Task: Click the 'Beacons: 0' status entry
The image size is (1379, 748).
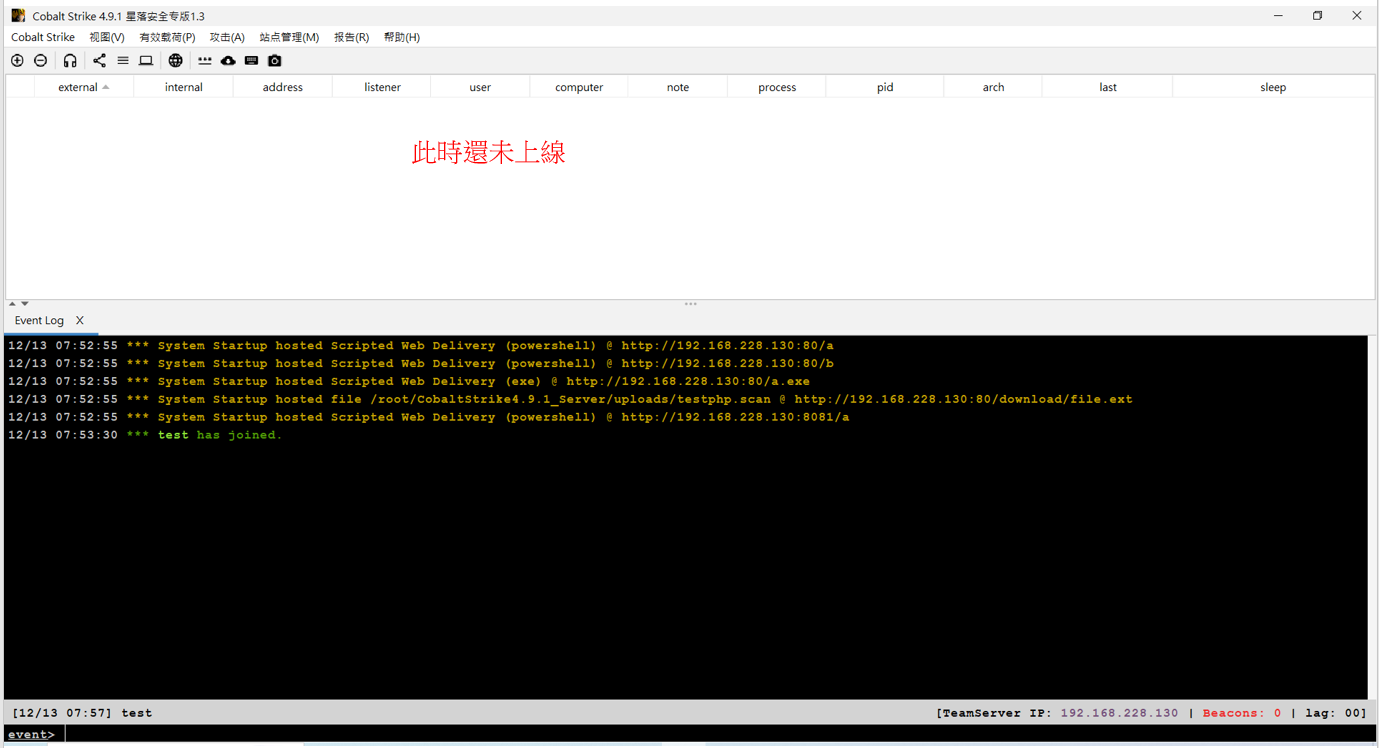Action: point(1242,713)
